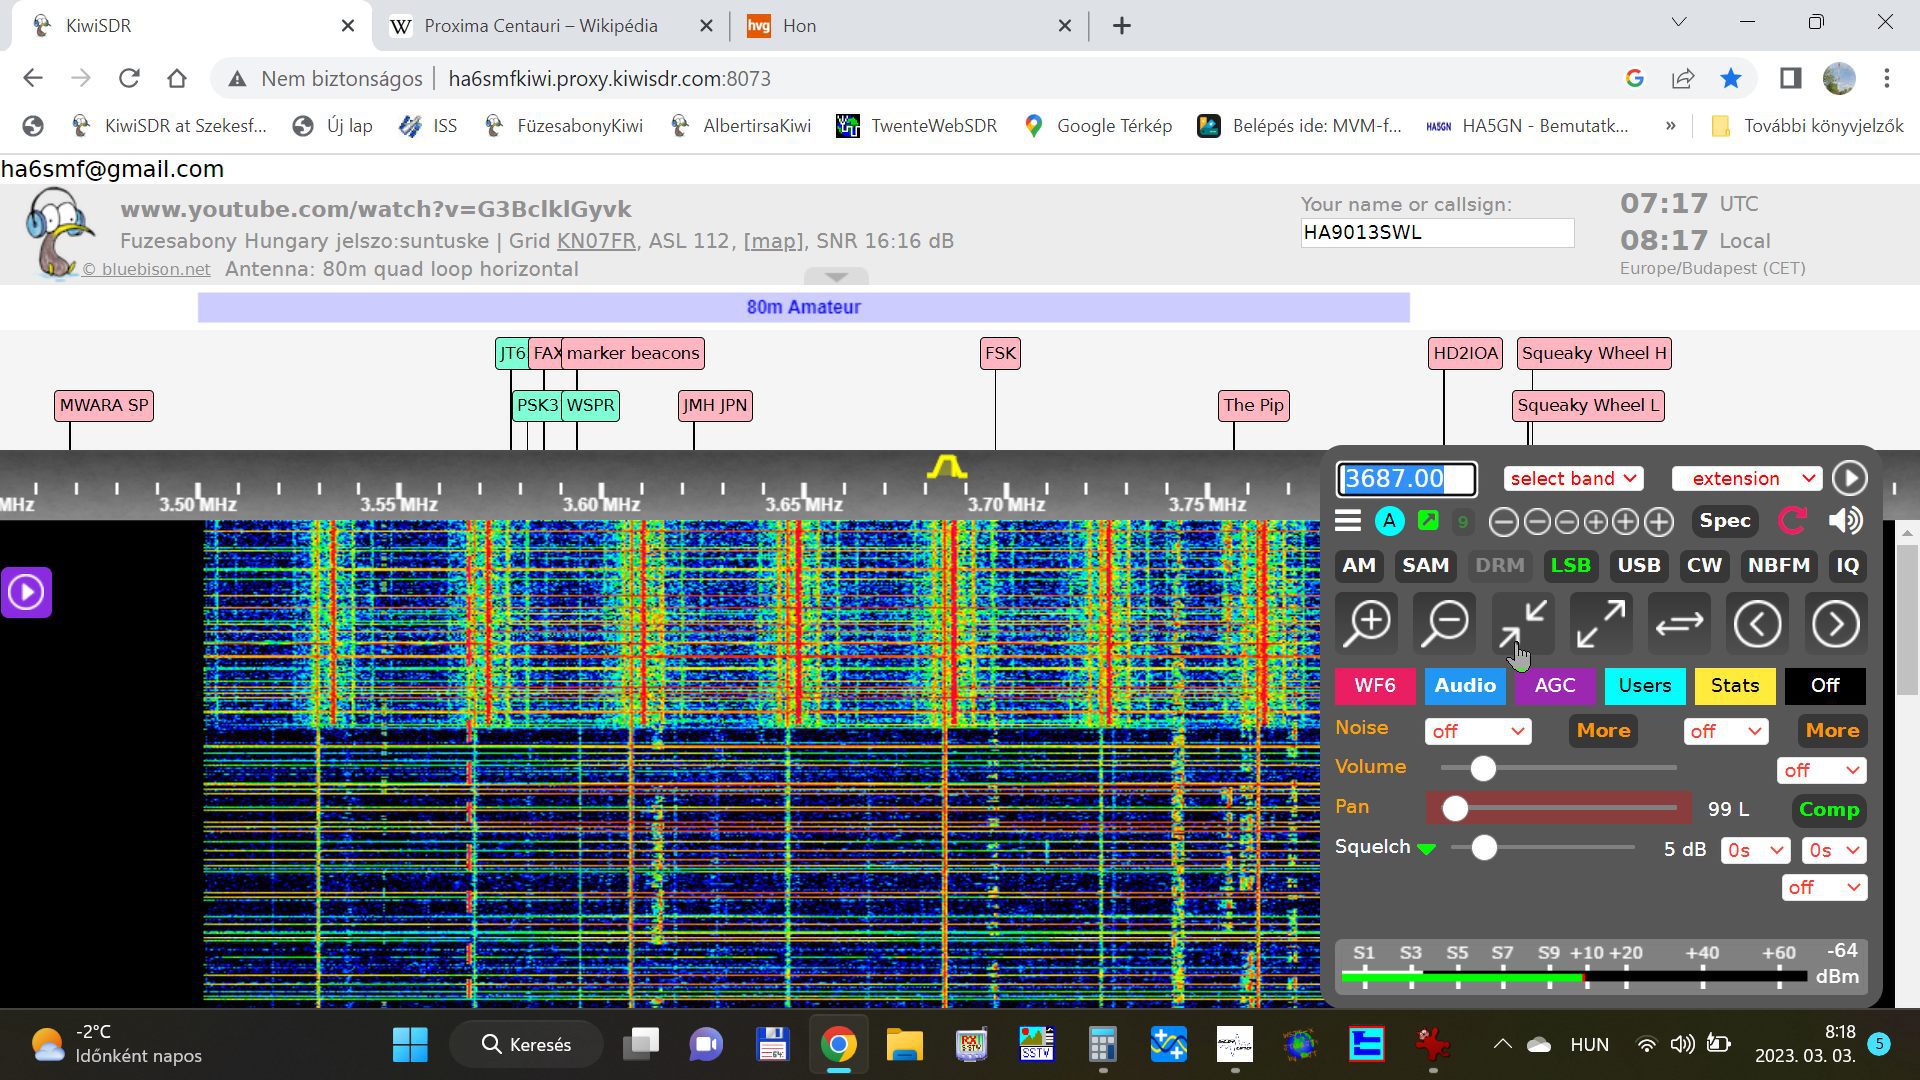The height and width of the screenshot is (1080, 1920).
Task: Switch to the AGC tab
Action: [1554, 686]
